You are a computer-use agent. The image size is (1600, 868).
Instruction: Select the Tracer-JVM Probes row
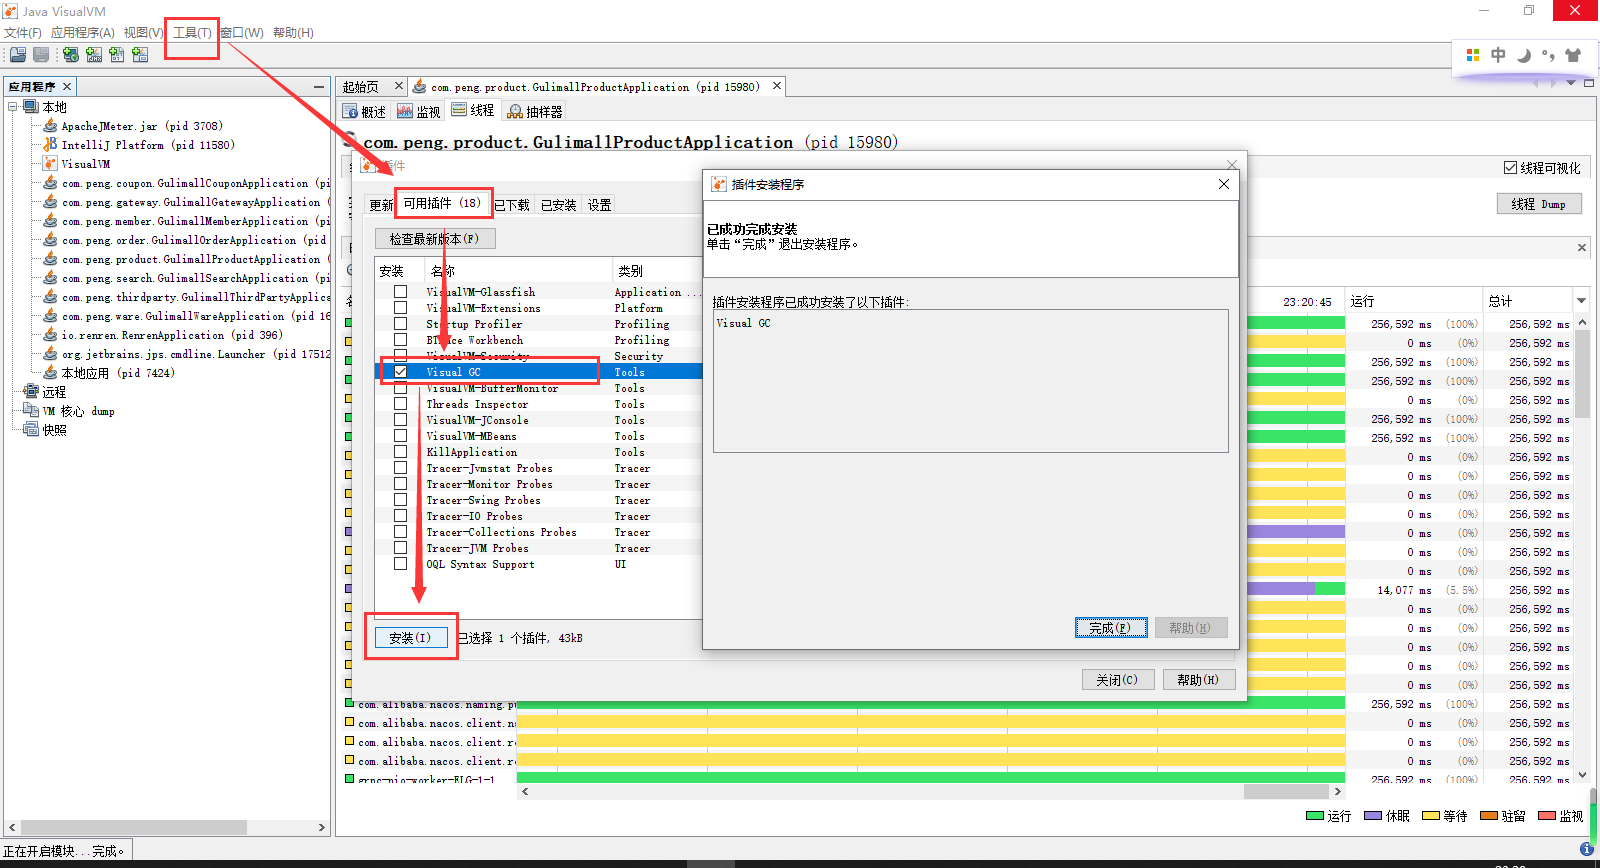[x=540, y=548]
